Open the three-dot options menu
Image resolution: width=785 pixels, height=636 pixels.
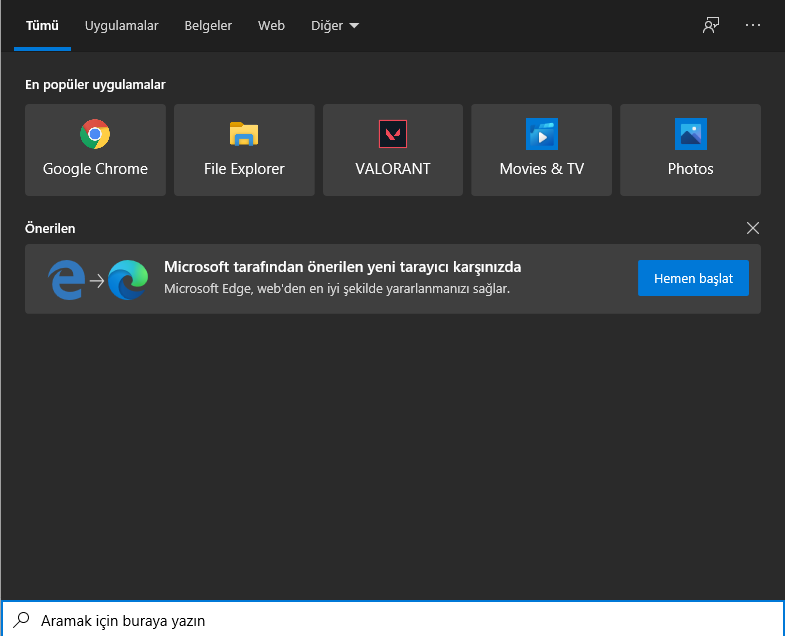pos(752,25)
